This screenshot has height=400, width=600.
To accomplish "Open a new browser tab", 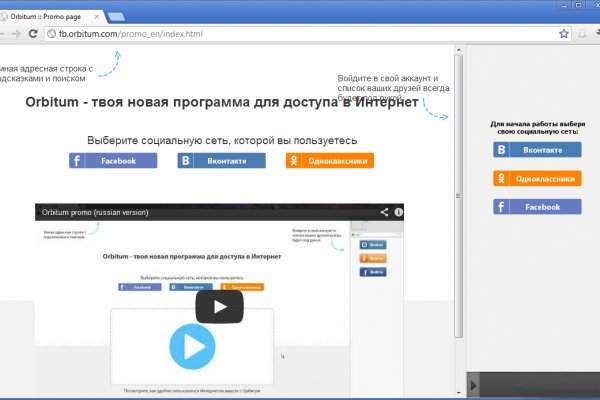I will coord(115,16).
